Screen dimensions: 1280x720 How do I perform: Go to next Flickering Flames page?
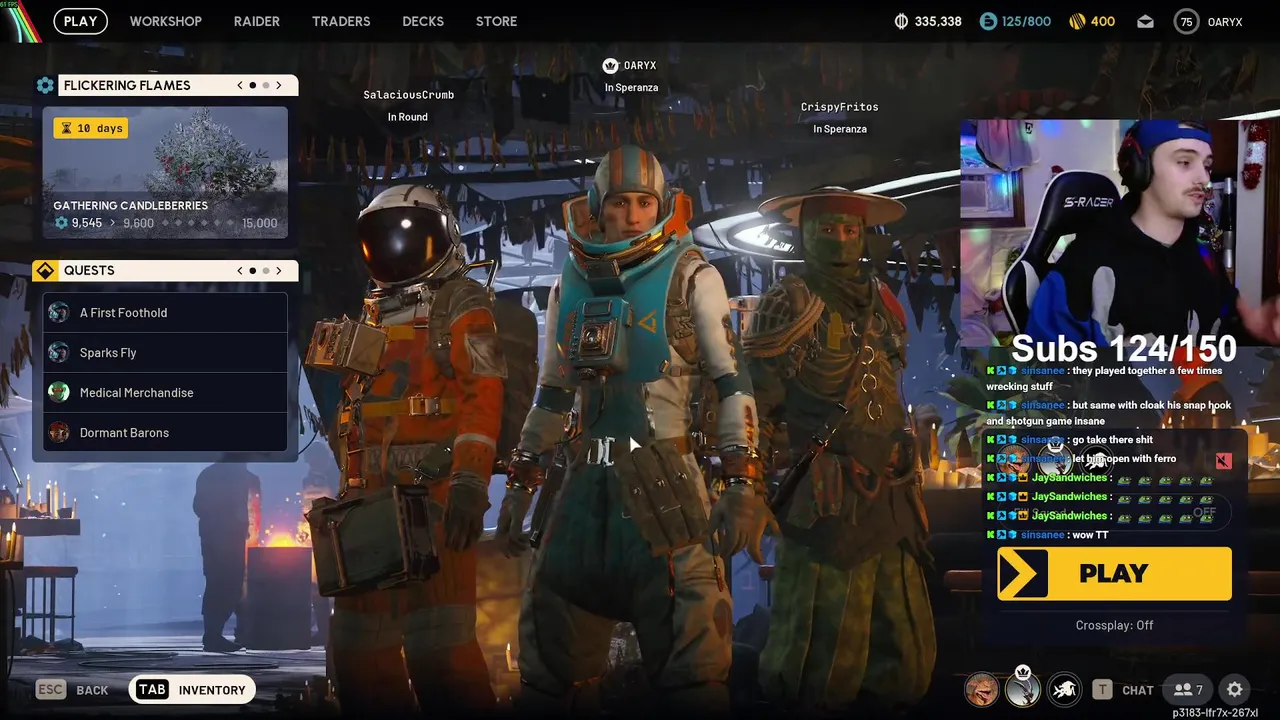click(278, 85)
